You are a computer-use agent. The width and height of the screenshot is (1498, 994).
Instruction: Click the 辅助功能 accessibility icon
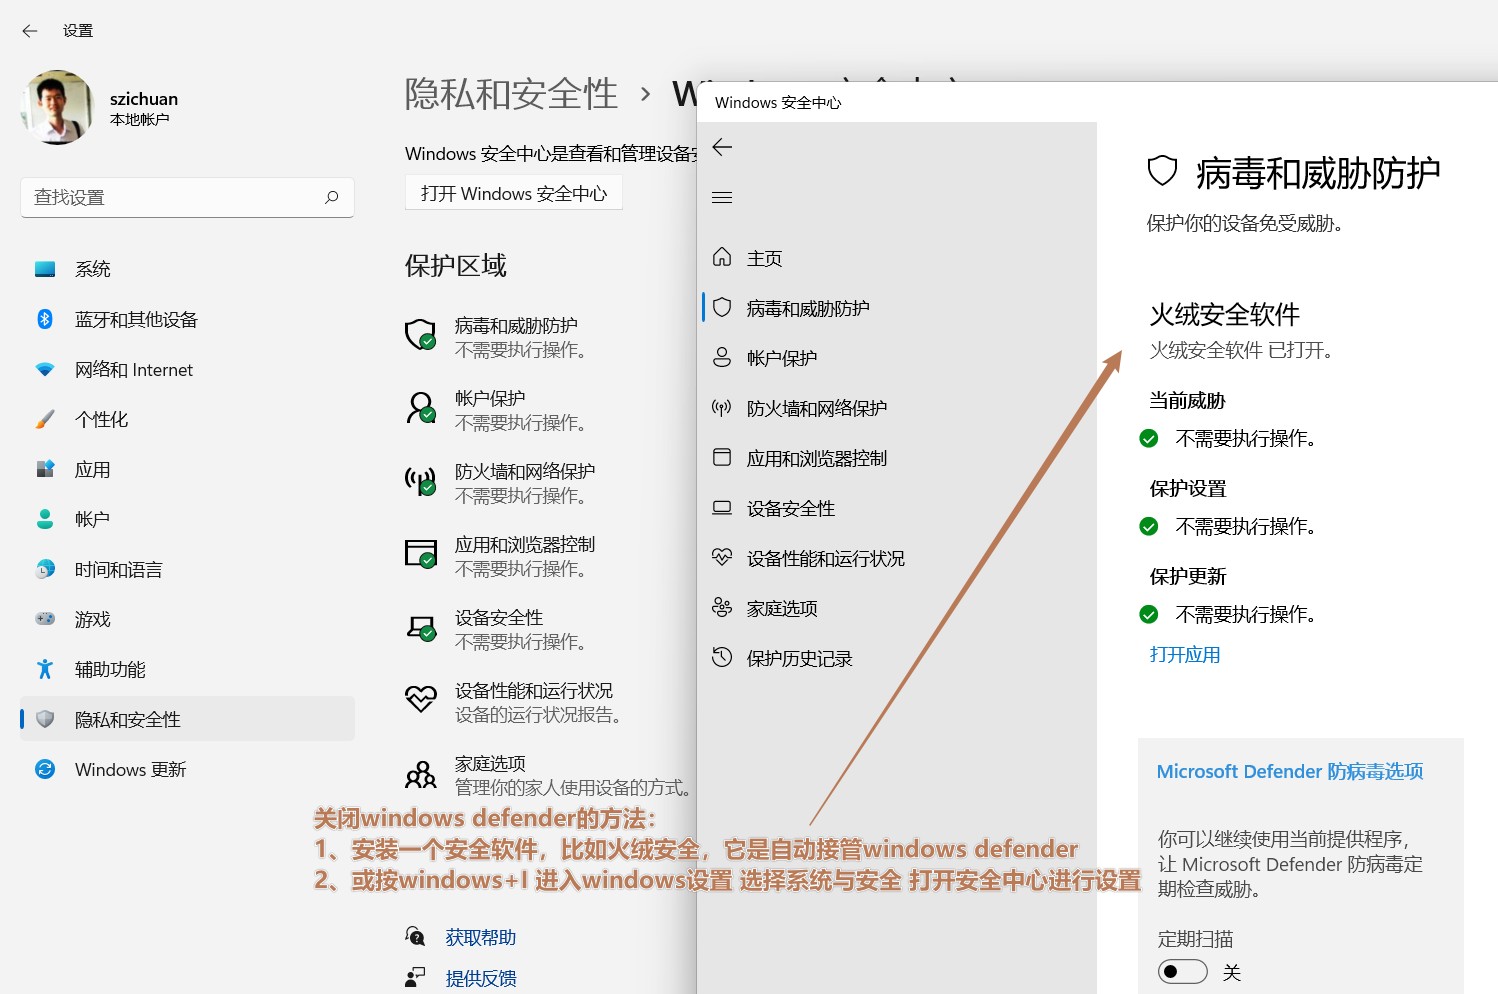pos(45,669)
